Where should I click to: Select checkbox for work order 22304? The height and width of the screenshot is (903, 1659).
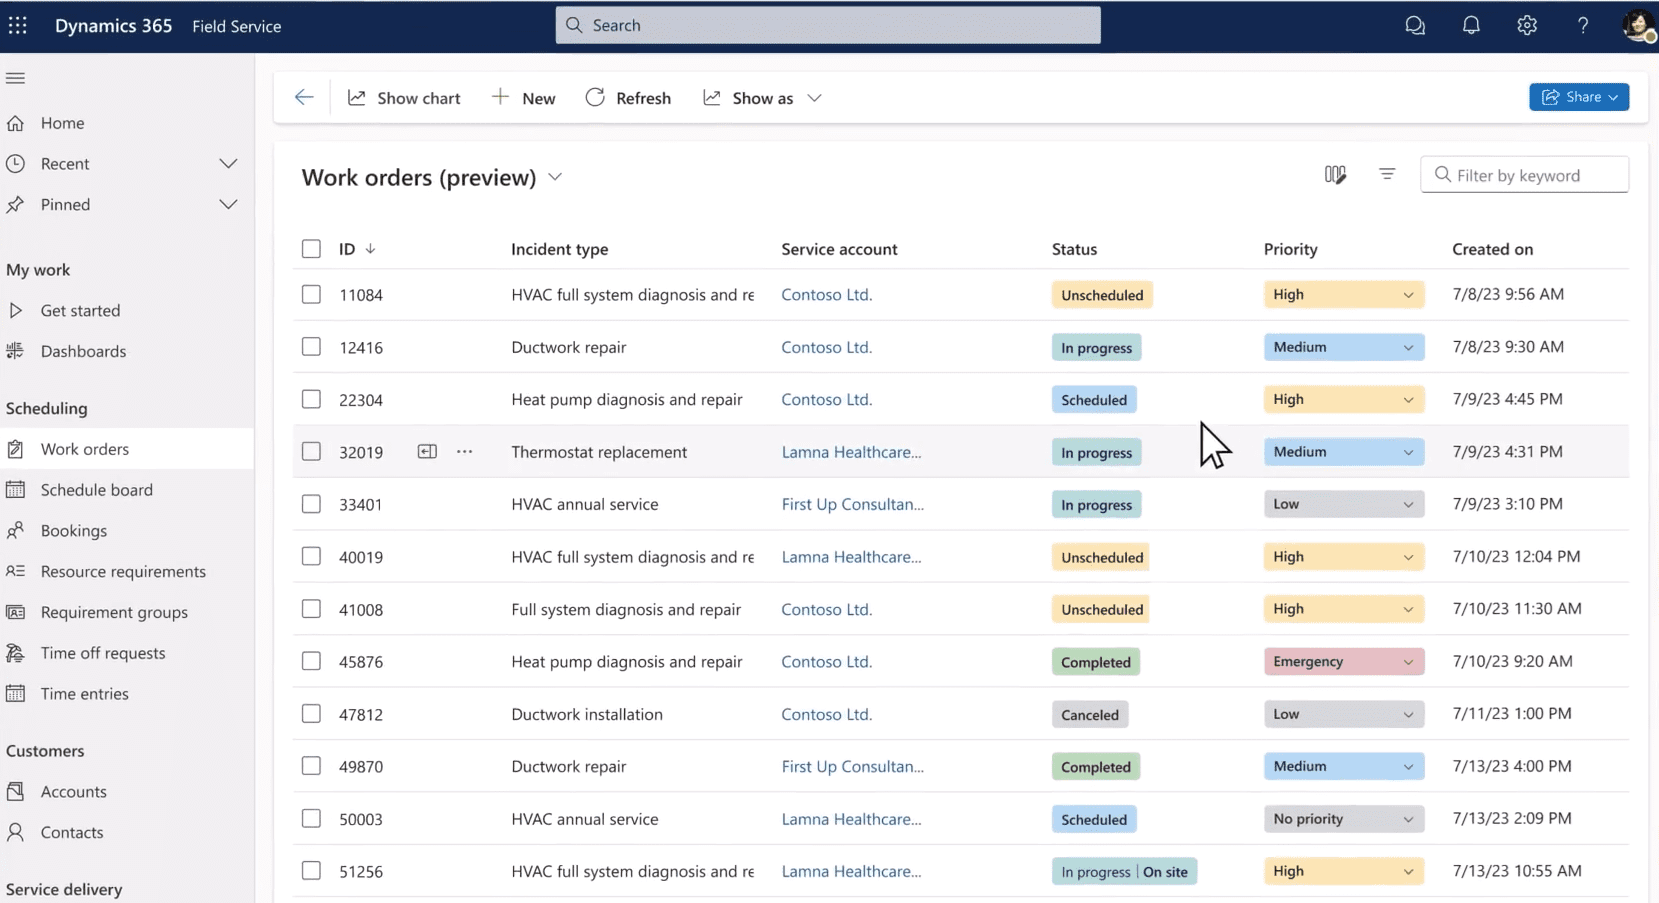pos(312,400)
